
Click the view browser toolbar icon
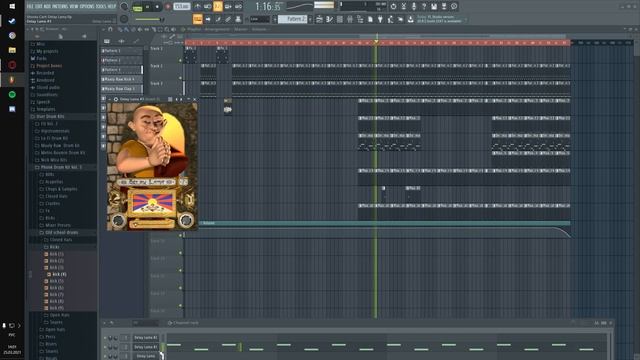click(360, 19)
